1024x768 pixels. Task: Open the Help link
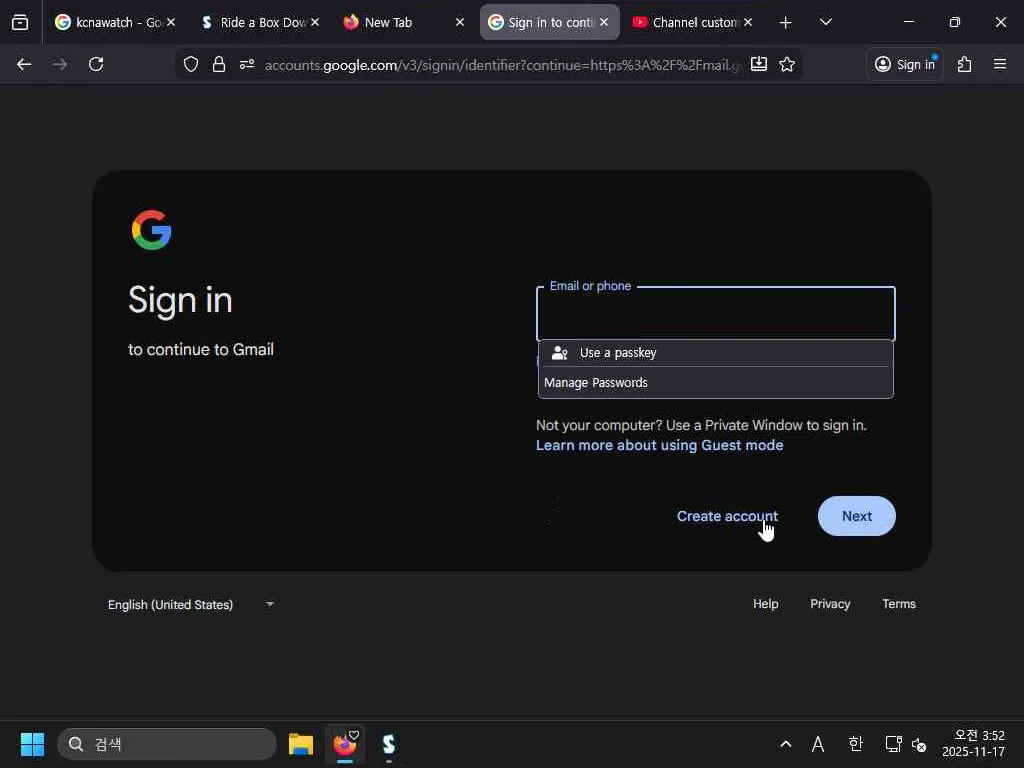click(765, 604)
